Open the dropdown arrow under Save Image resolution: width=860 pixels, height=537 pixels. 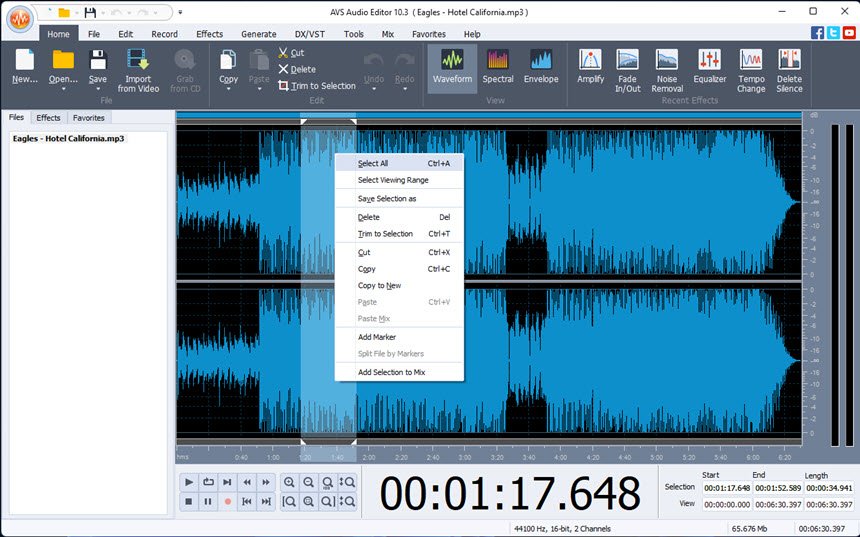pyautogui.click(x=98, y=89)
